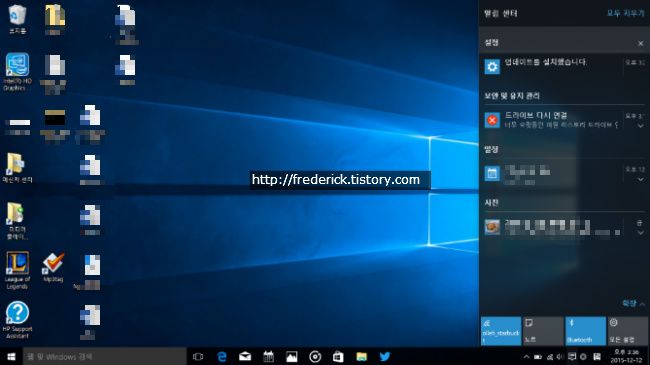Open the Mail app on the taskbar
650x365 pixels.
pyautogui.click(x=245, y=357)
